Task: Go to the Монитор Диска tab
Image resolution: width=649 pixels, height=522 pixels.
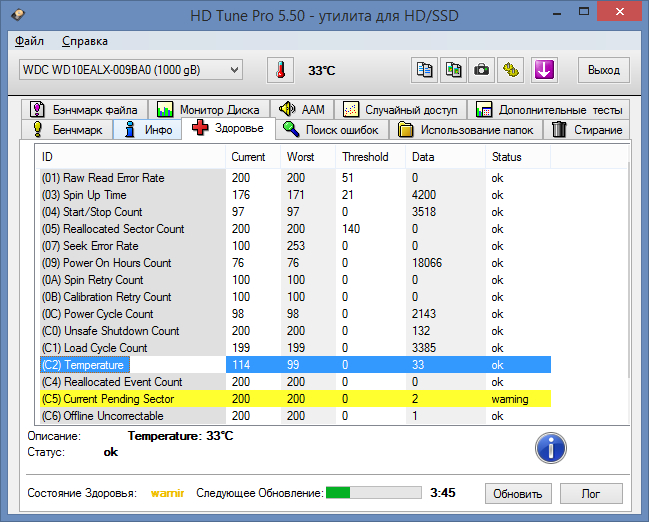Action: pyautogui.click(x=207, y=109)
